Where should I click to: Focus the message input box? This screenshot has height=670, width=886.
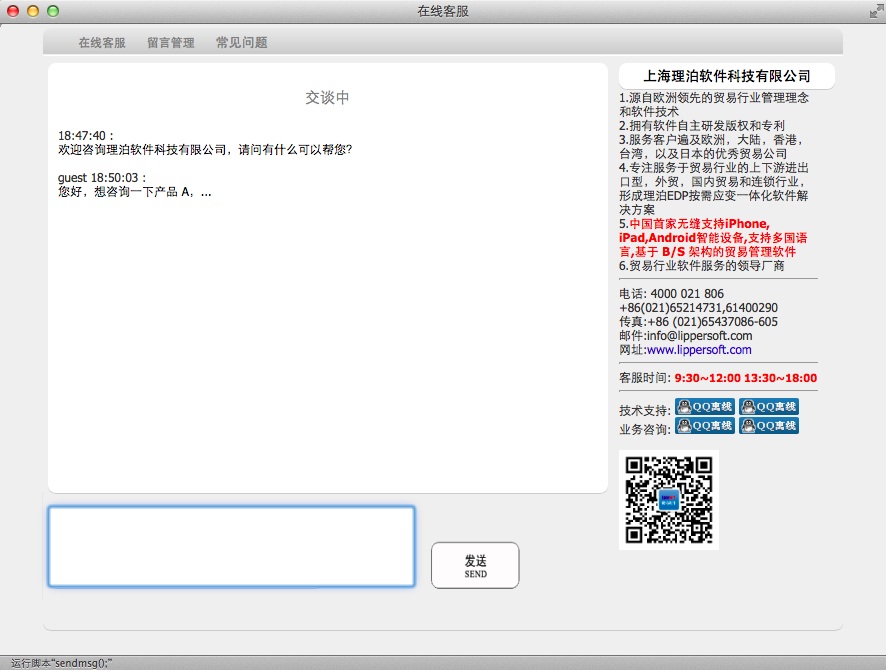232,546
